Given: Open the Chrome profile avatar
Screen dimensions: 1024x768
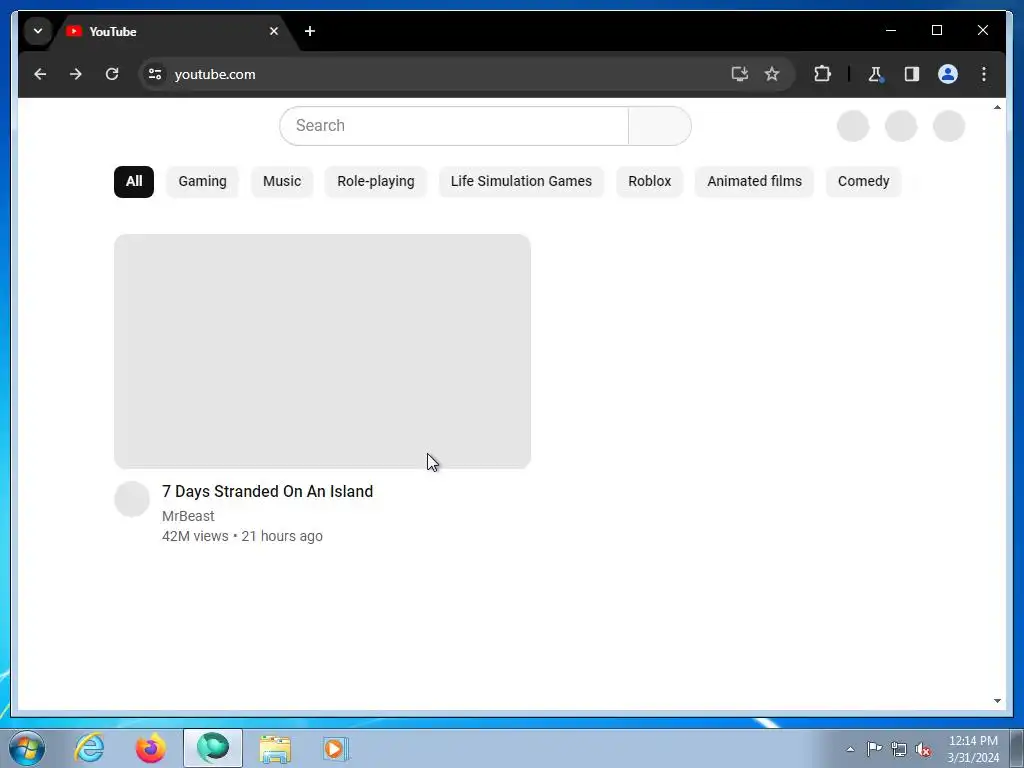Looking at the screenshot, I should coord(948,74).
